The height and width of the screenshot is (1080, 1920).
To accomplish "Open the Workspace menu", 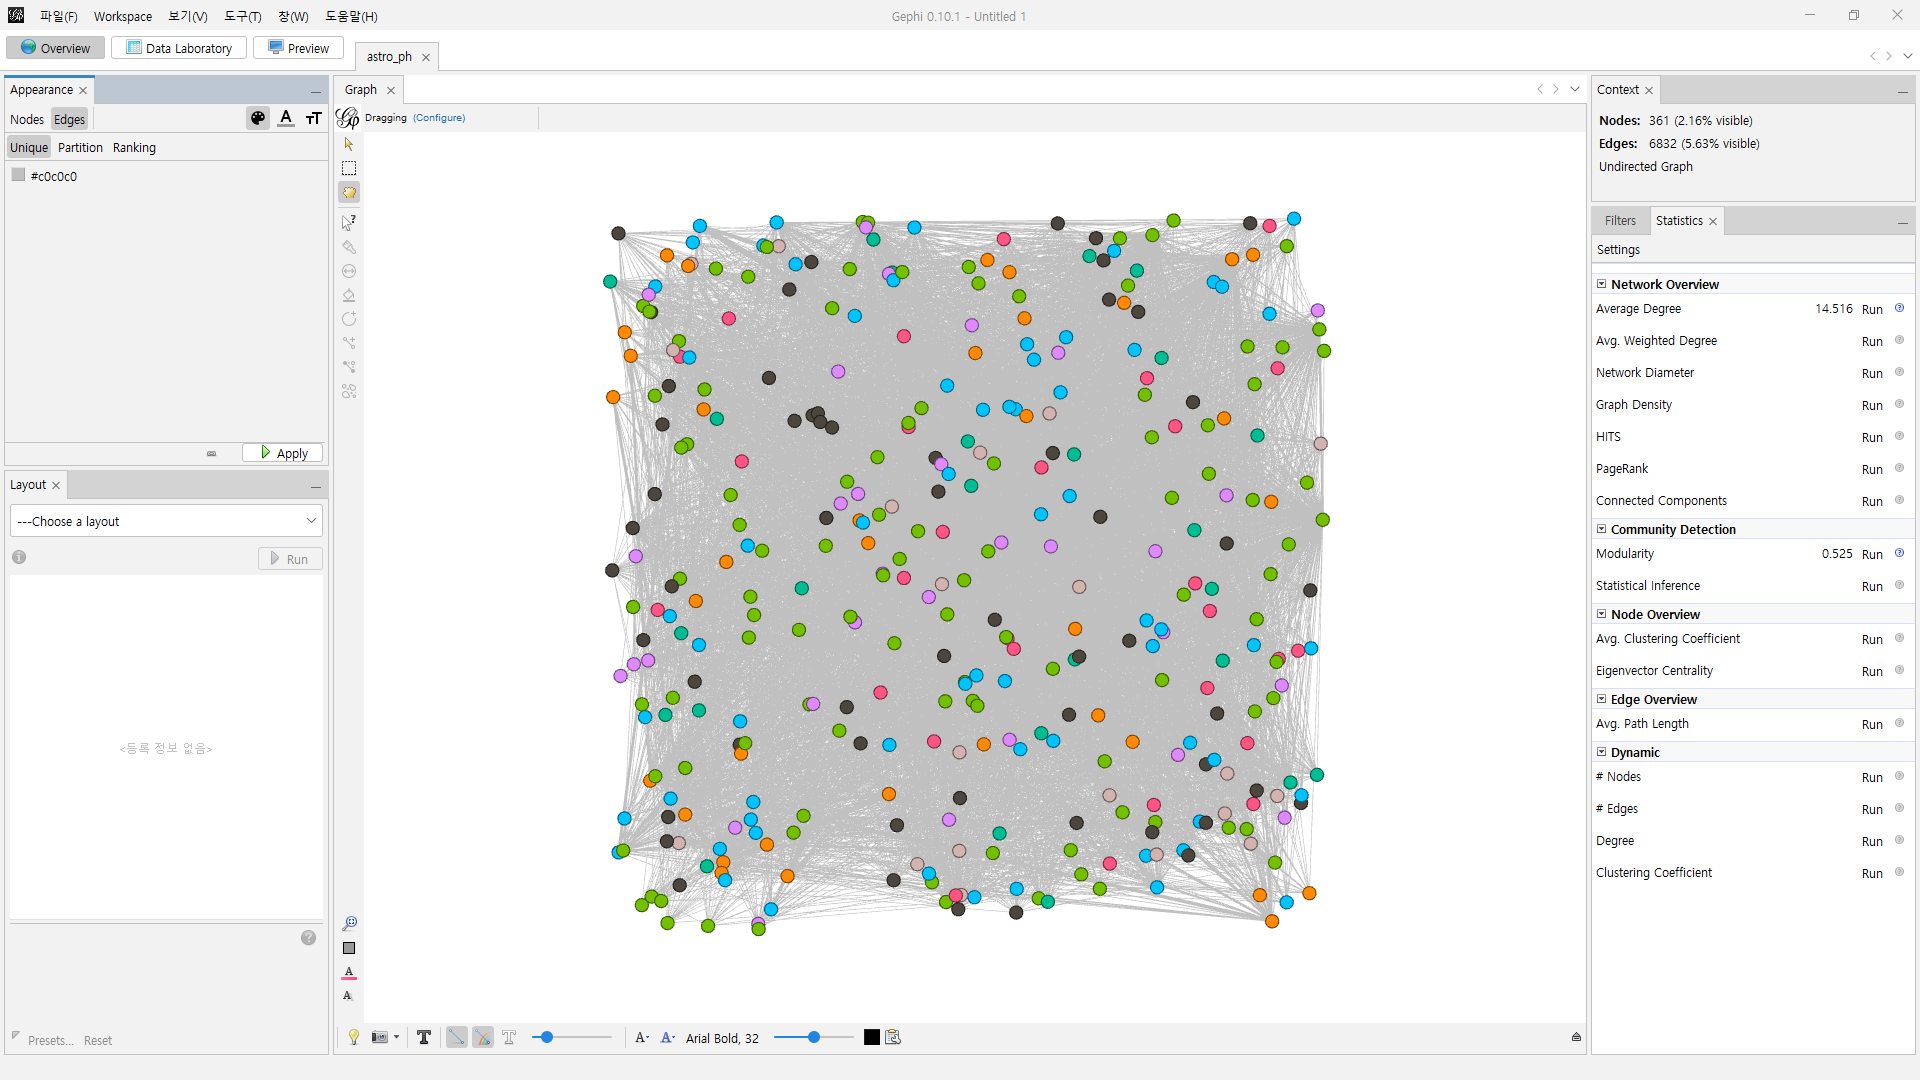I will pos(122,16).
